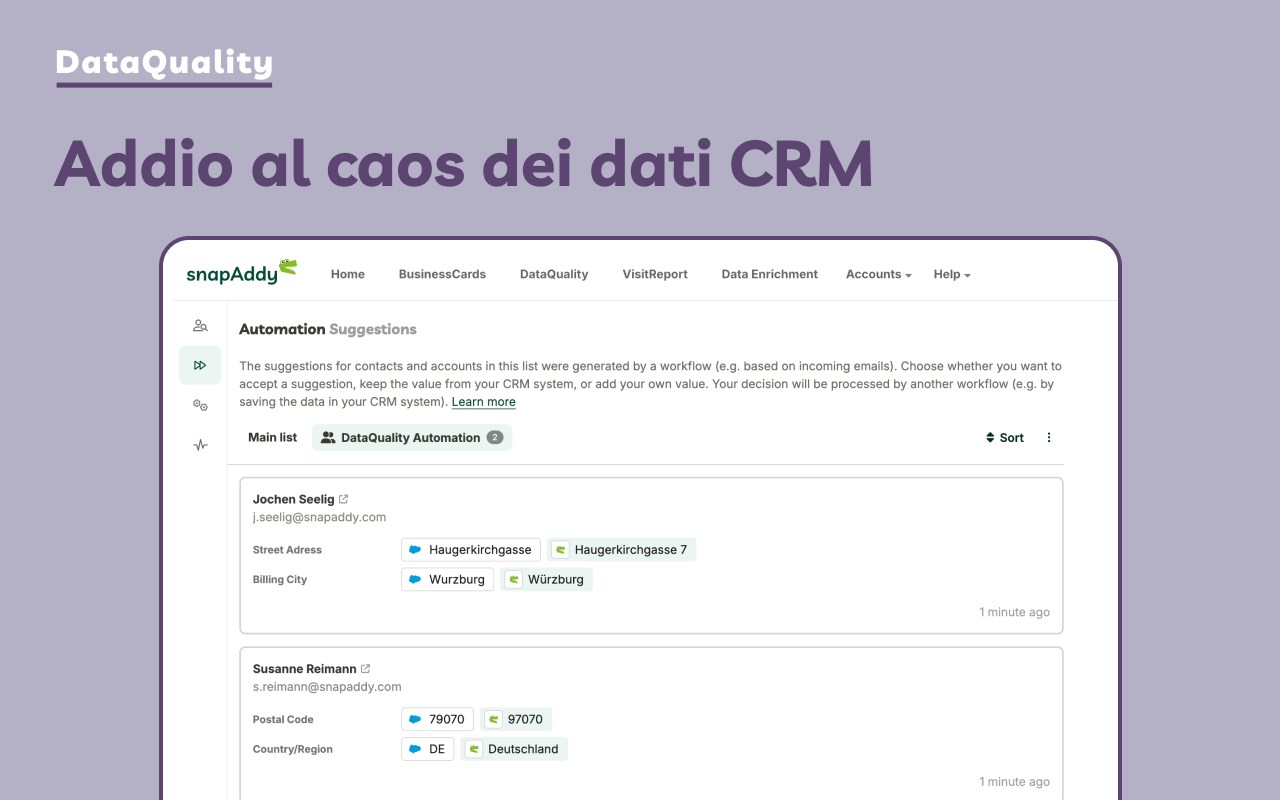The width and height of the screenshot is (1280, 800).
Task: Keep CRM postal code 79070
Action: (437, 719)
